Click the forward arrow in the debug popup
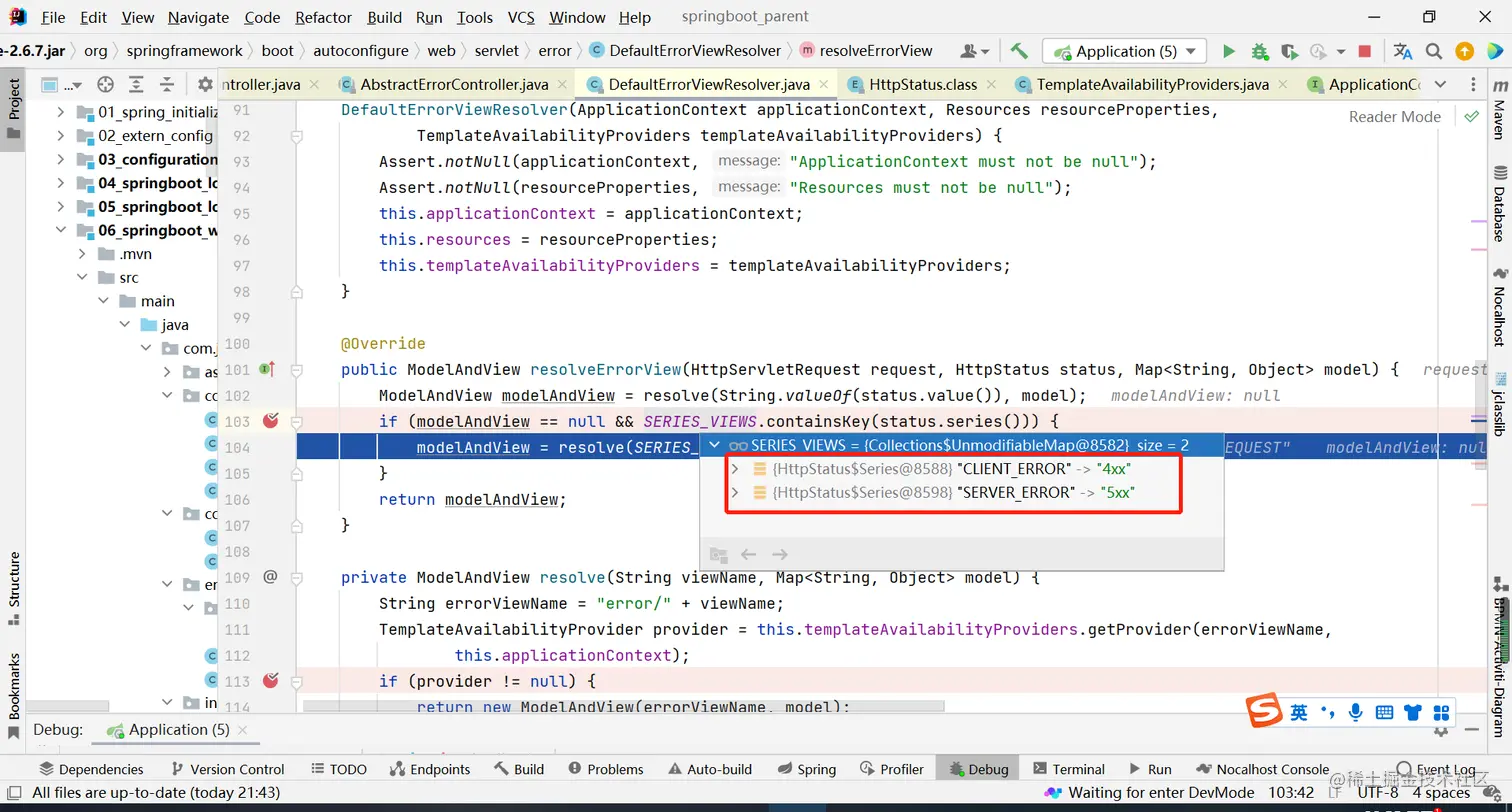Image resolution: width=1512 pixels, height=812 pixels. point(780,554)
